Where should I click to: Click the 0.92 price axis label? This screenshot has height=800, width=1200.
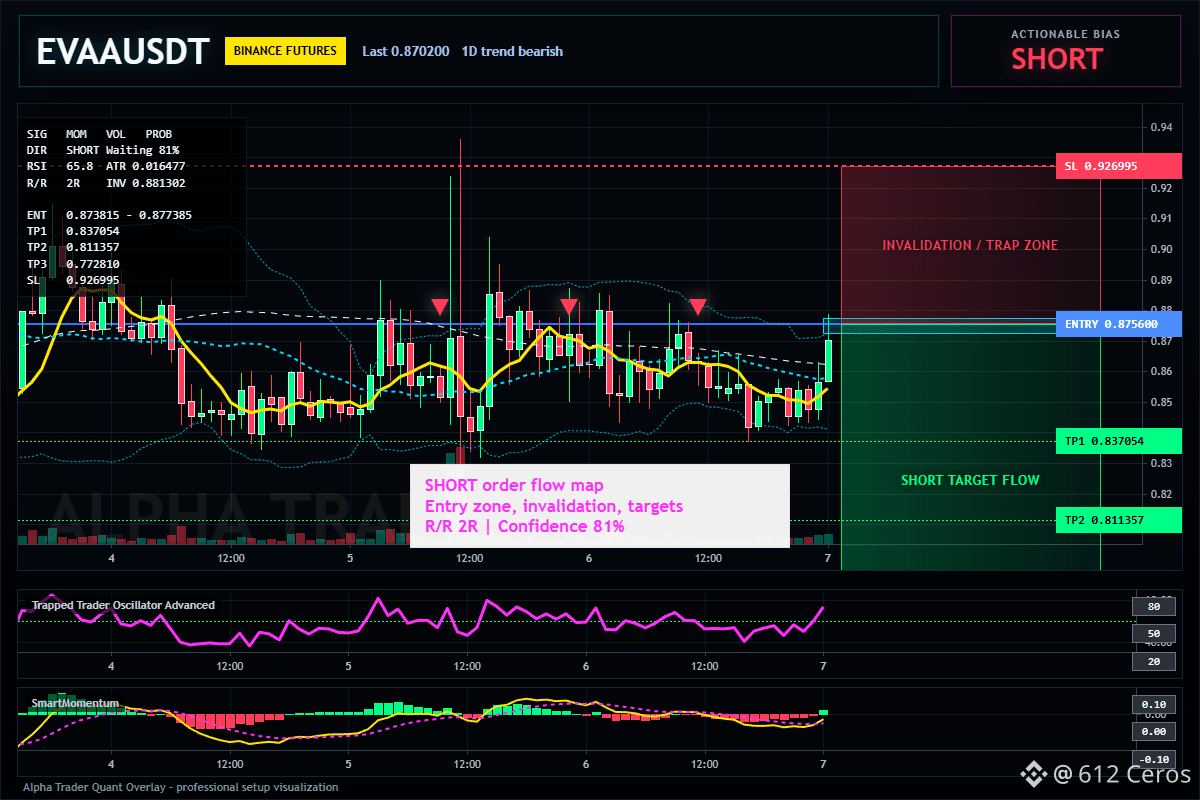(1161, 188)
